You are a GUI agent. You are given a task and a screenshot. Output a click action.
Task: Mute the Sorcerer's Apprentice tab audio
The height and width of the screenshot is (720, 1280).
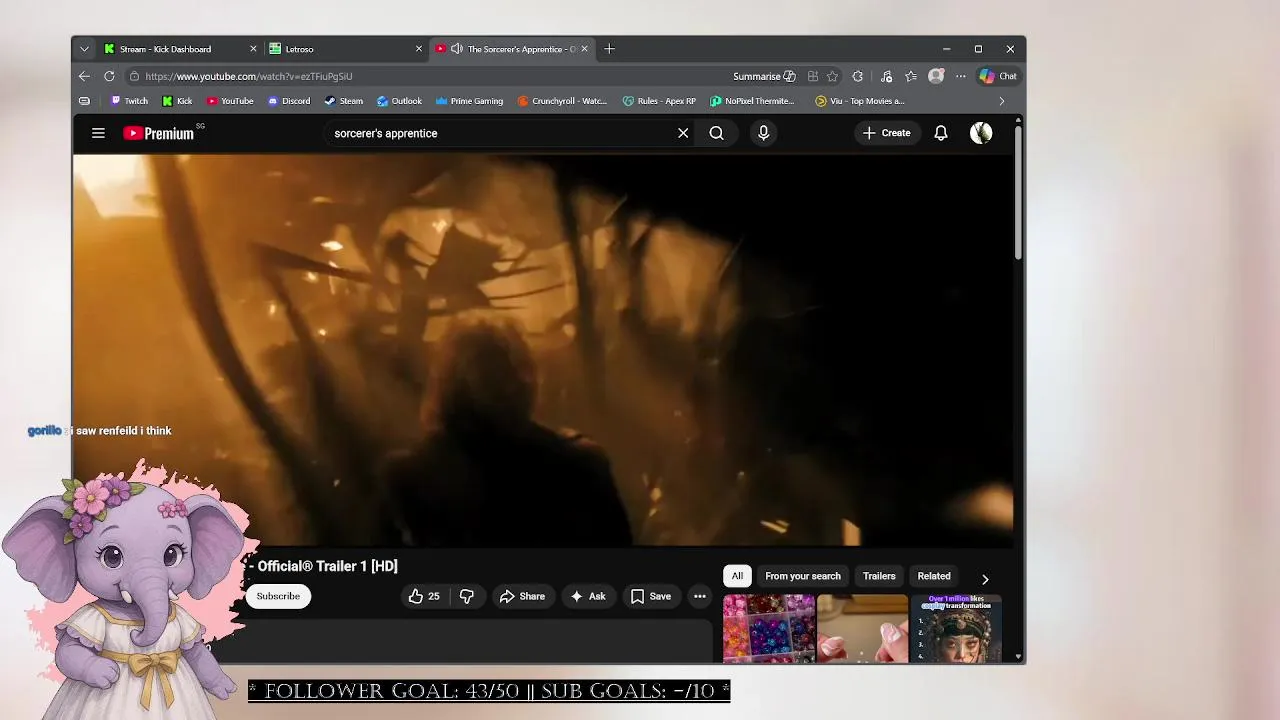tap(457, 49)
